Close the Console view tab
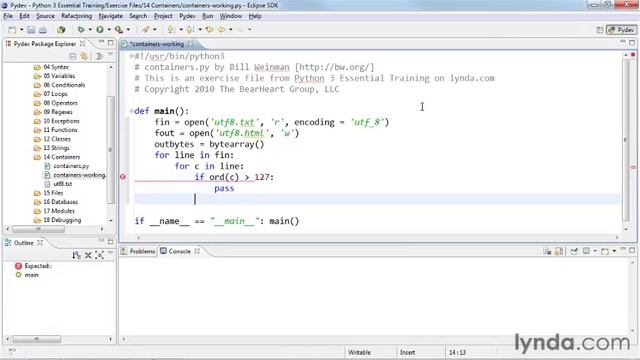The image size is (640, 360). click(197, 251)
